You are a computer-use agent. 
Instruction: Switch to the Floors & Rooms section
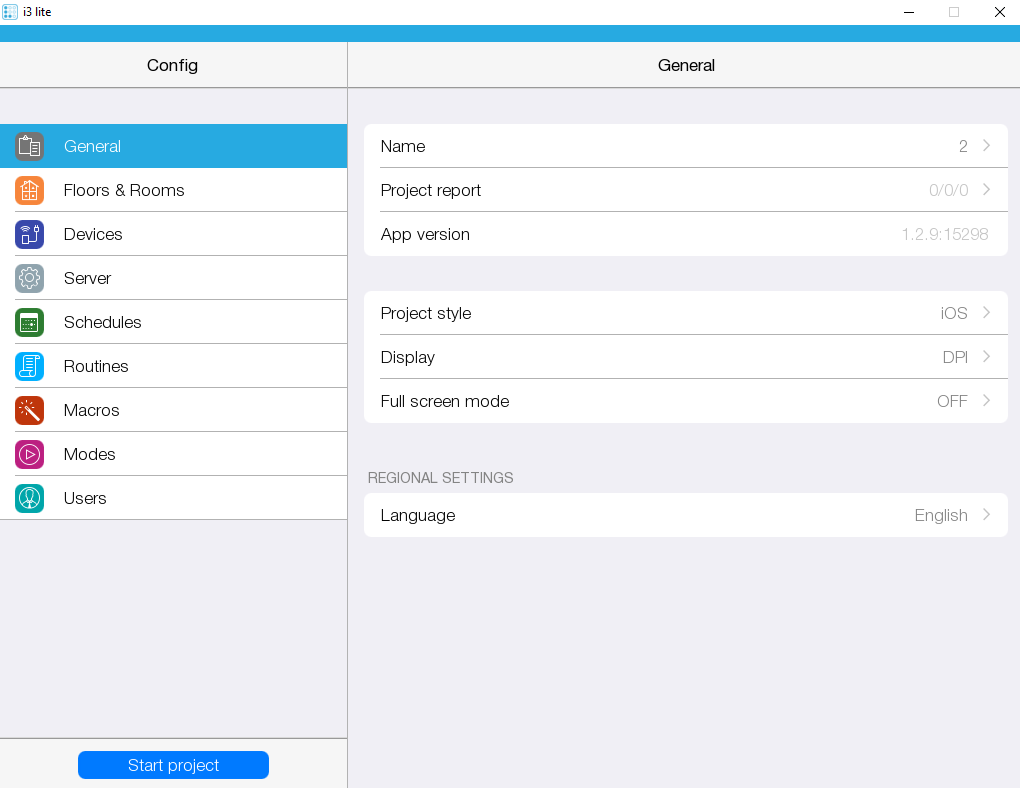[124, 190]
